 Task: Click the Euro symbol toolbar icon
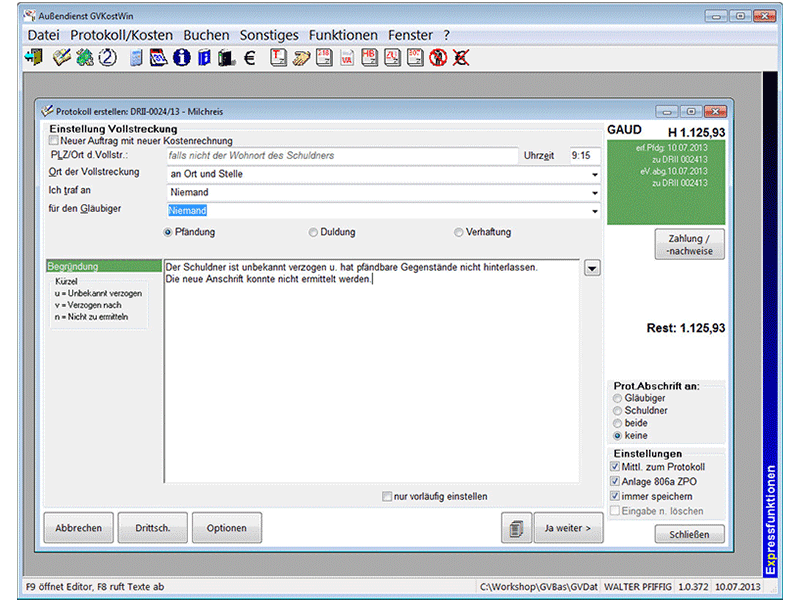[248, 58]
